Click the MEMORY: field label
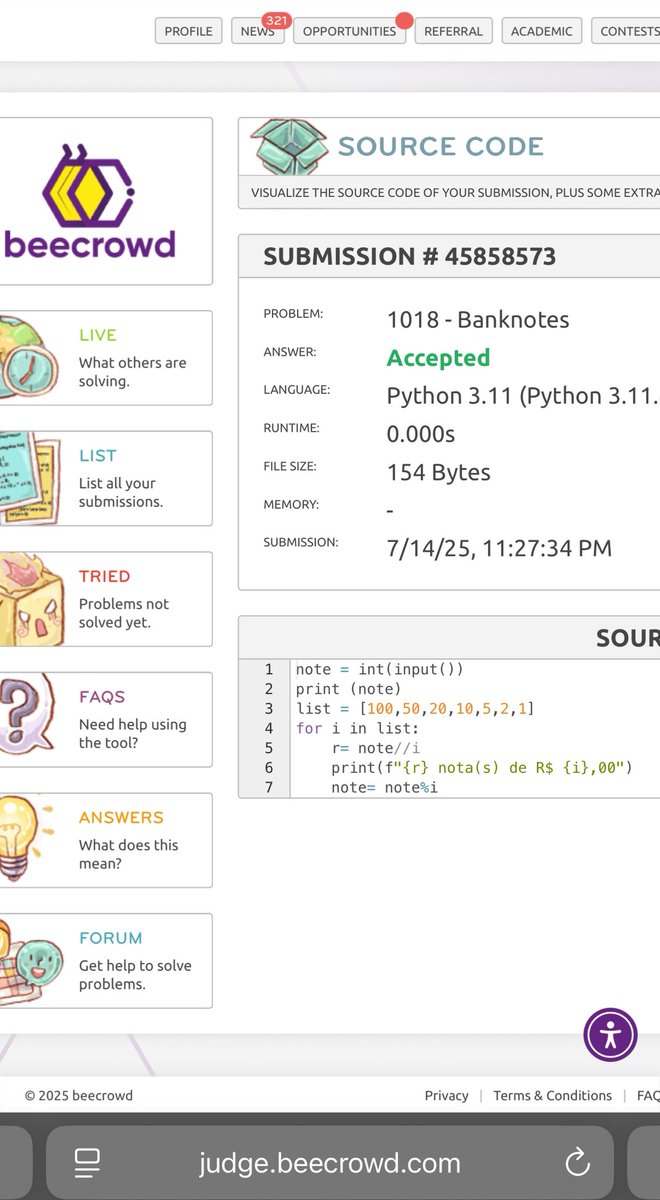 point(291,504)
